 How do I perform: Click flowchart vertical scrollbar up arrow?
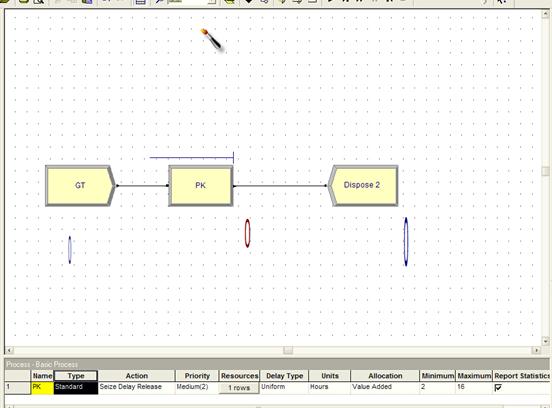coord(546,14)
